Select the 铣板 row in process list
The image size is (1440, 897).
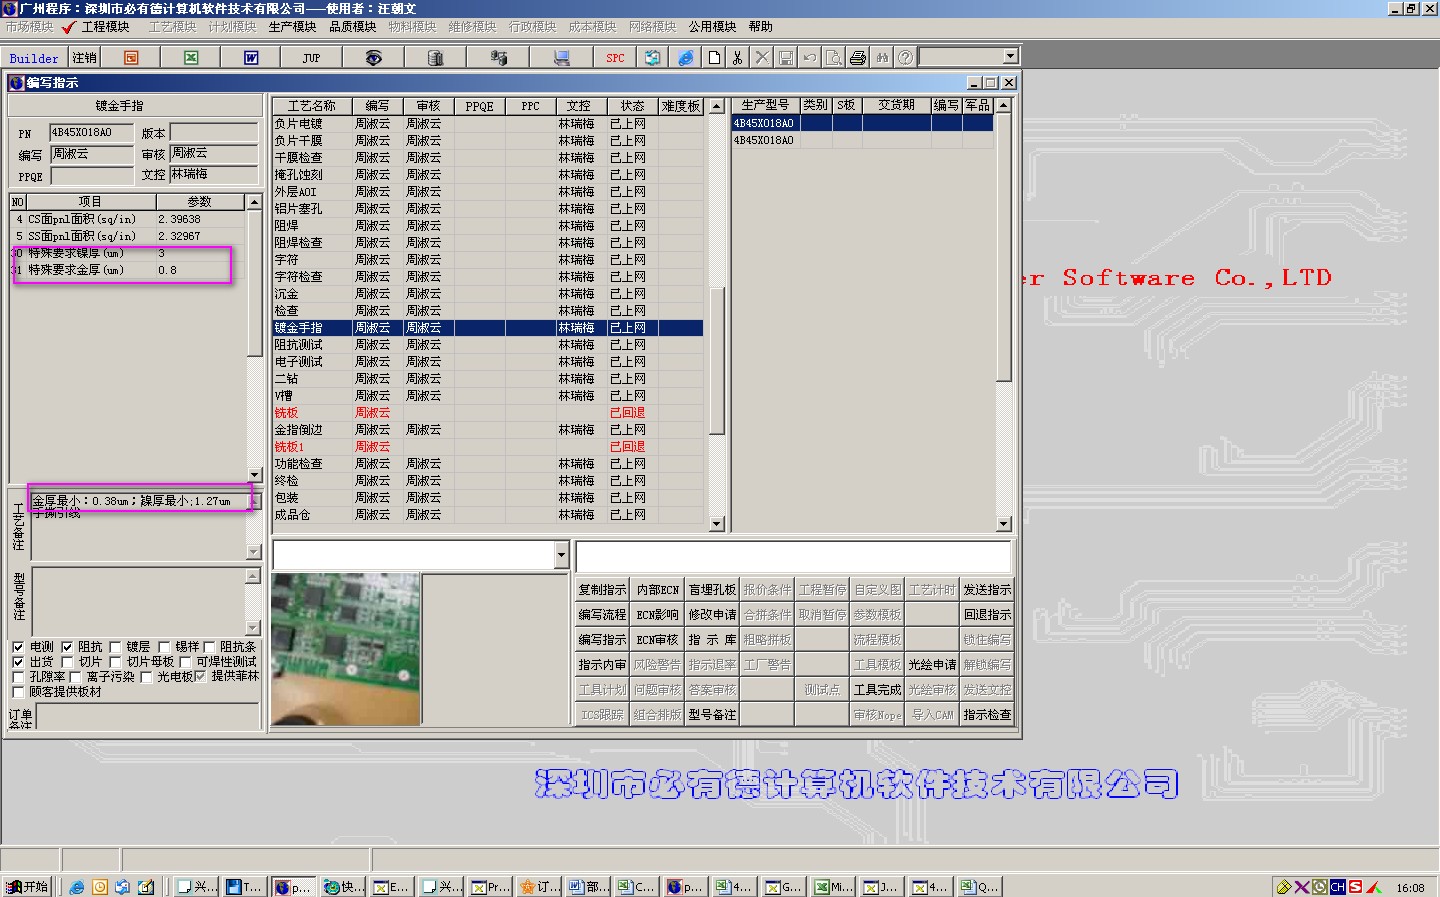click(x=488, y=413)
